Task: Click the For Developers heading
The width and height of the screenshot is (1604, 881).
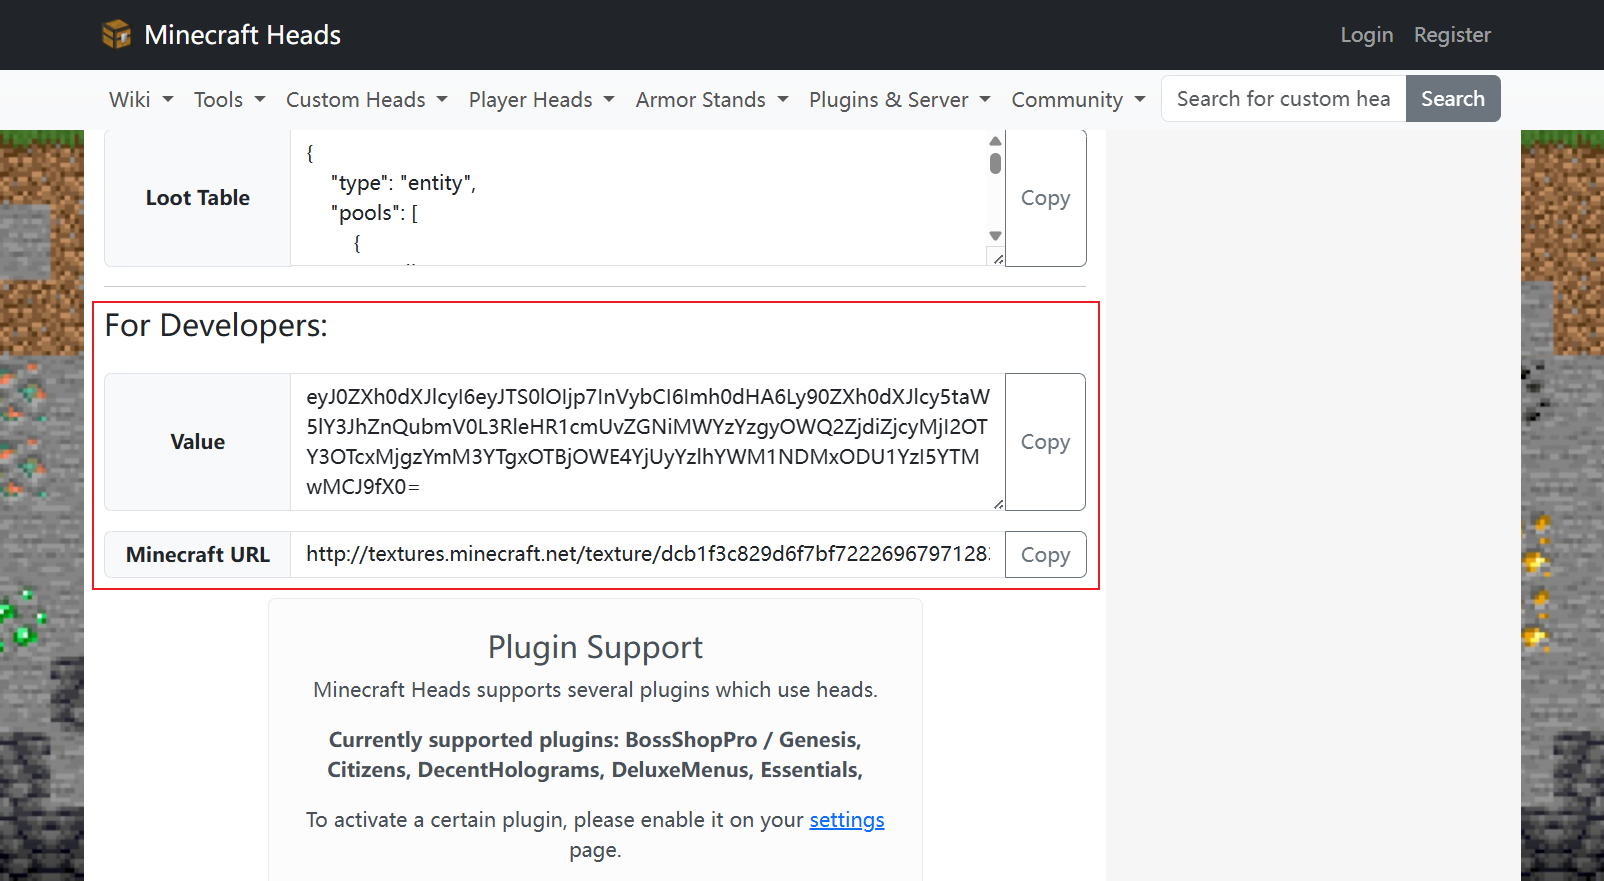Action: (216, 326)
